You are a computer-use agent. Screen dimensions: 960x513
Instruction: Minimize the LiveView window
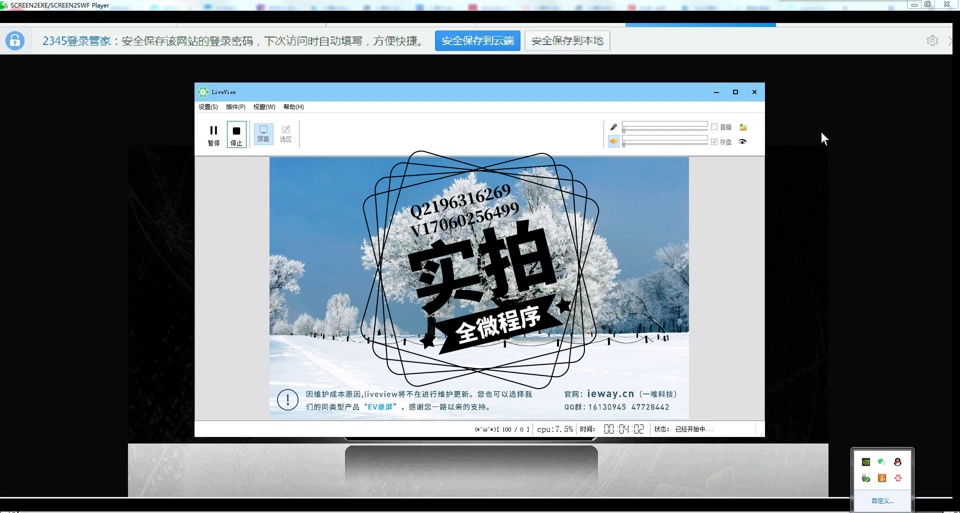coord(716,92)
